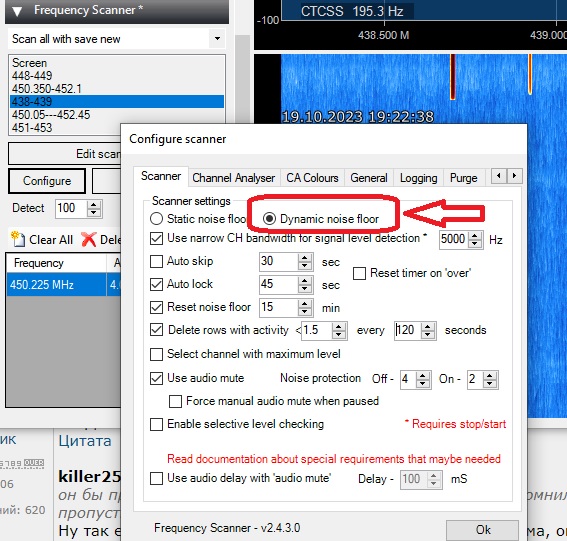This screenshot has height=541, width=567.
Task: Uncheck Use audio mute option
Action: [x=156, y=378]
